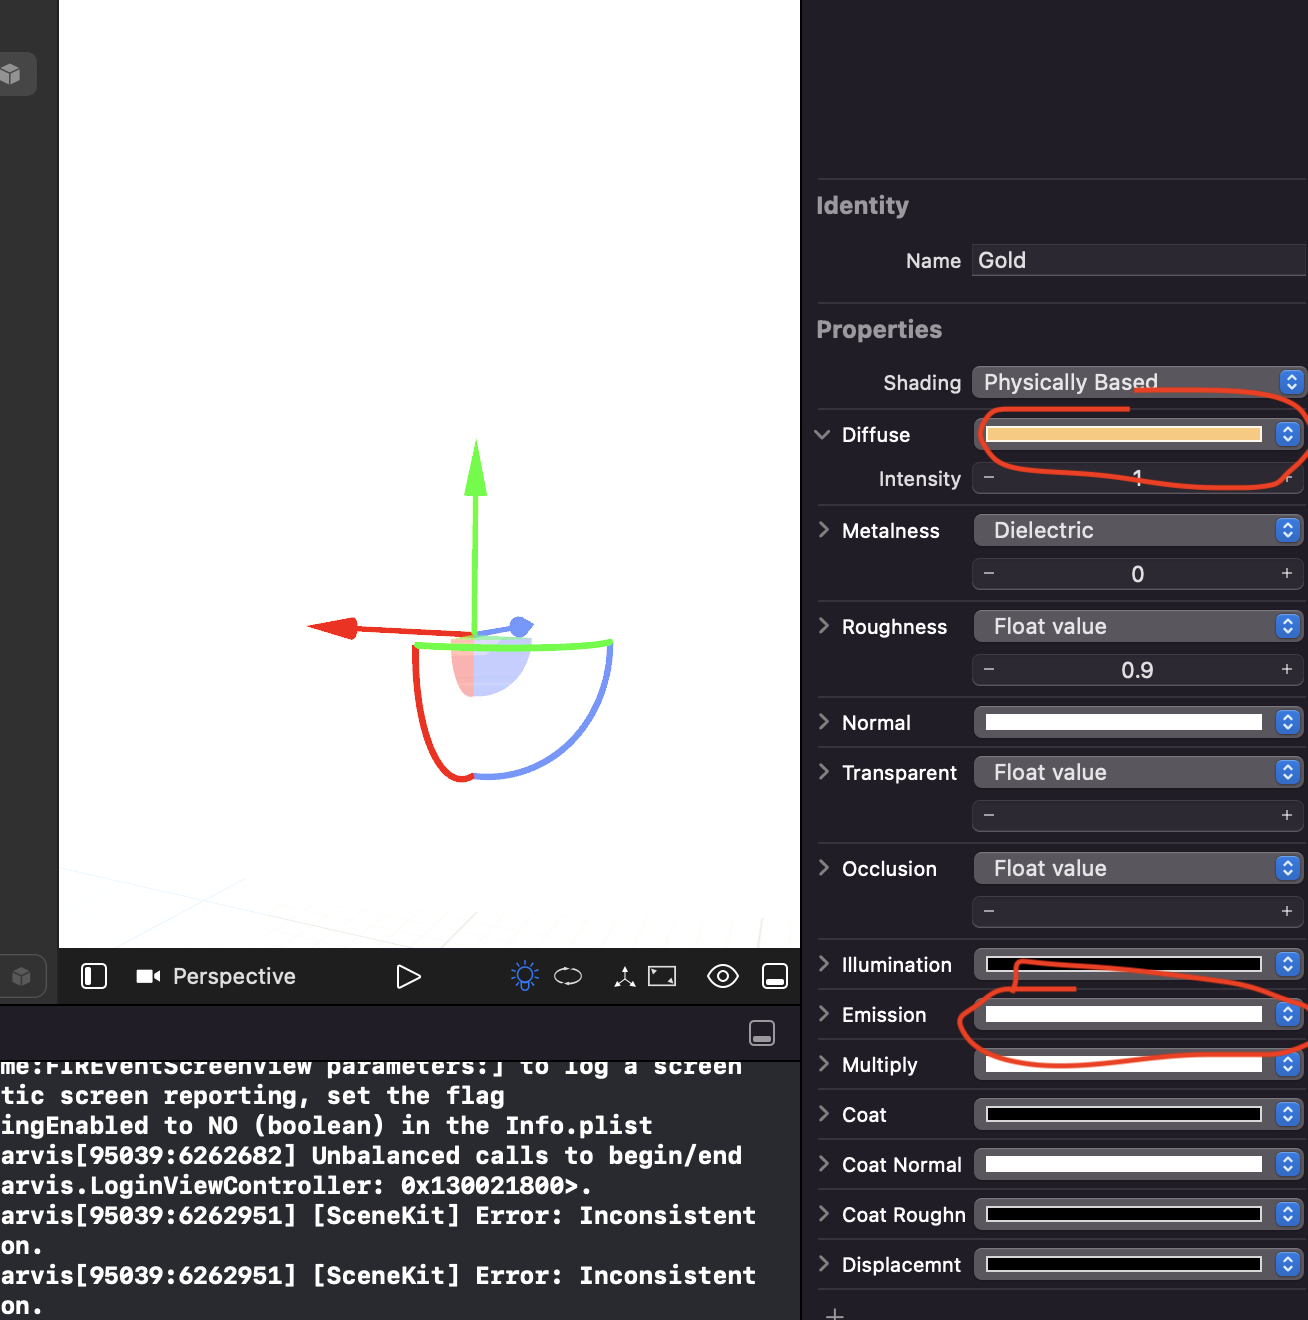
Task: Click the blue Z-axis handle gizmo
Action: pyautogui.click(x=520, y=626)
